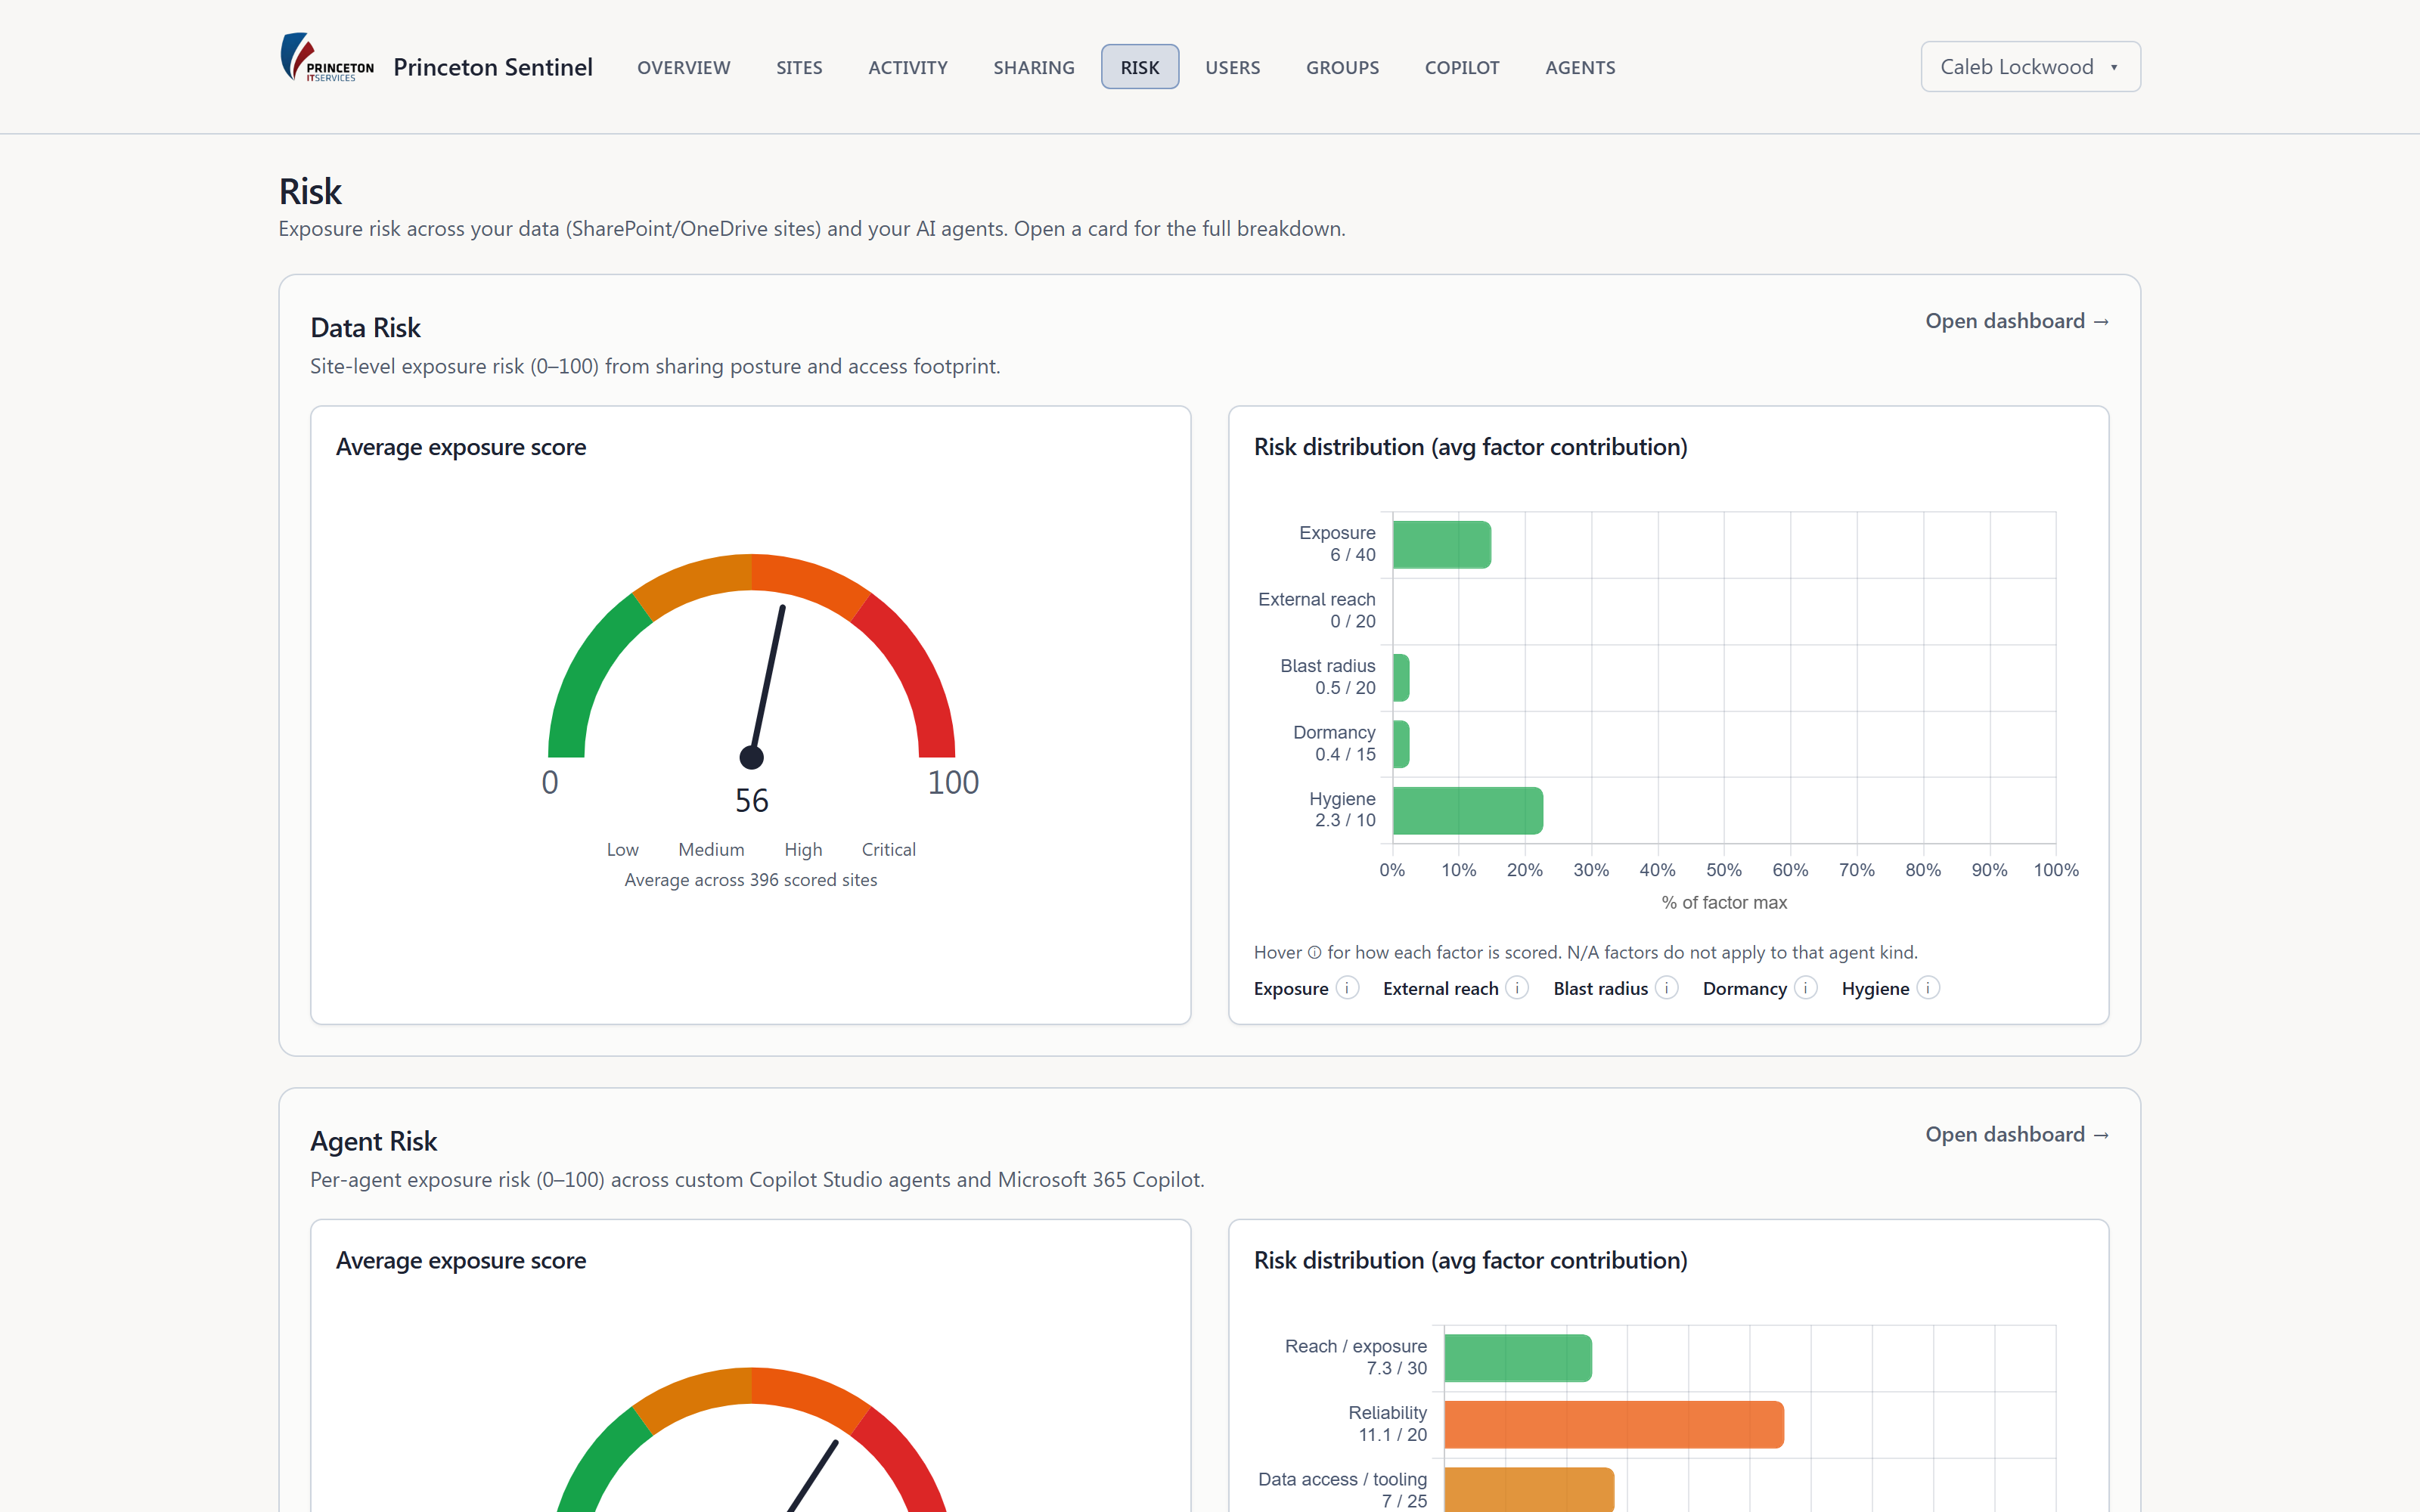Open the Dormancy factor info icon
2420x1512 pixels.
pos(1805,988)
